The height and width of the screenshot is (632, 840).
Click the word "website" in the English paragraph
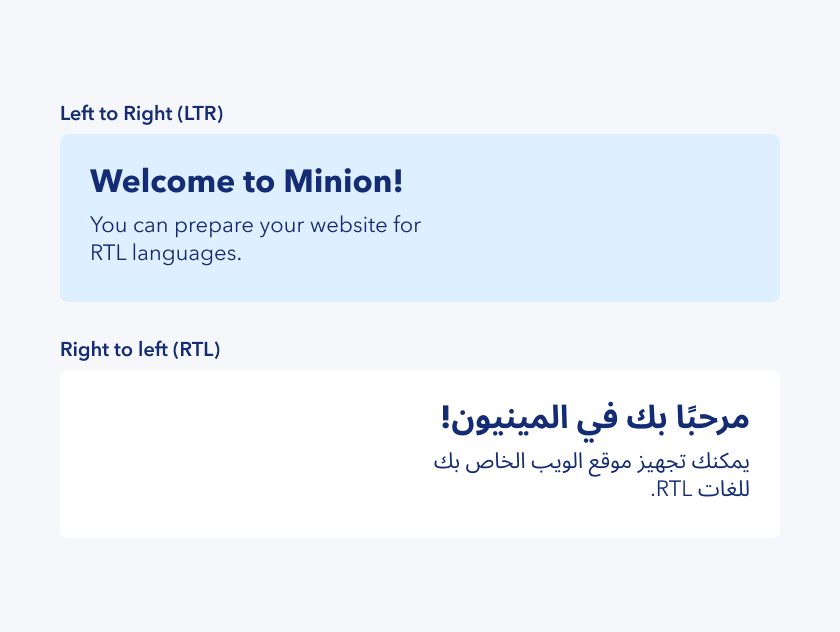coord(346,225)
